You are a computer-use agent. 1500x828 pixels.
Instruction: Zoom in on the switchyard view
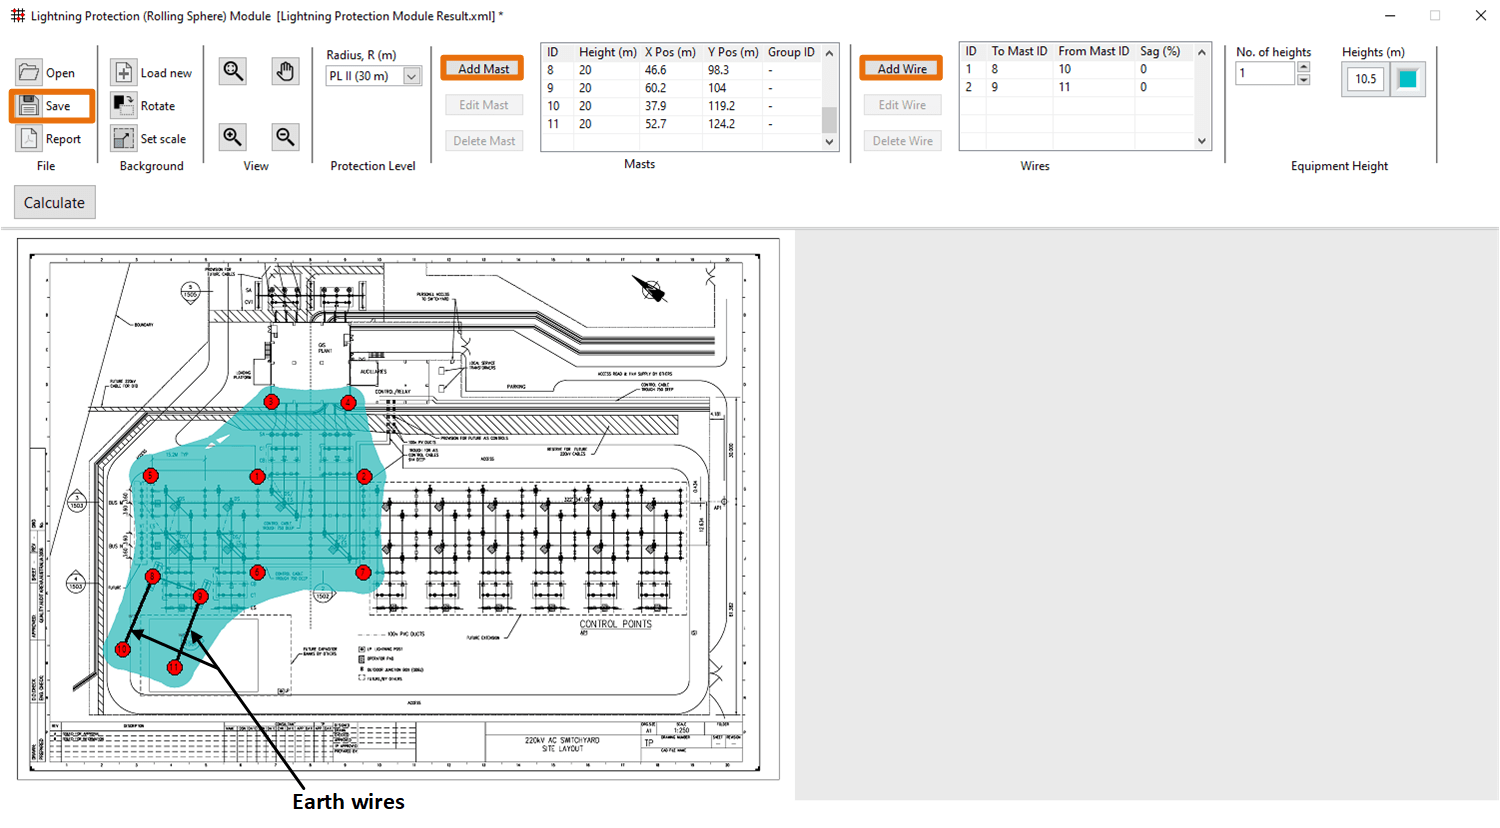pyautogui.click(x=232, y=137)
